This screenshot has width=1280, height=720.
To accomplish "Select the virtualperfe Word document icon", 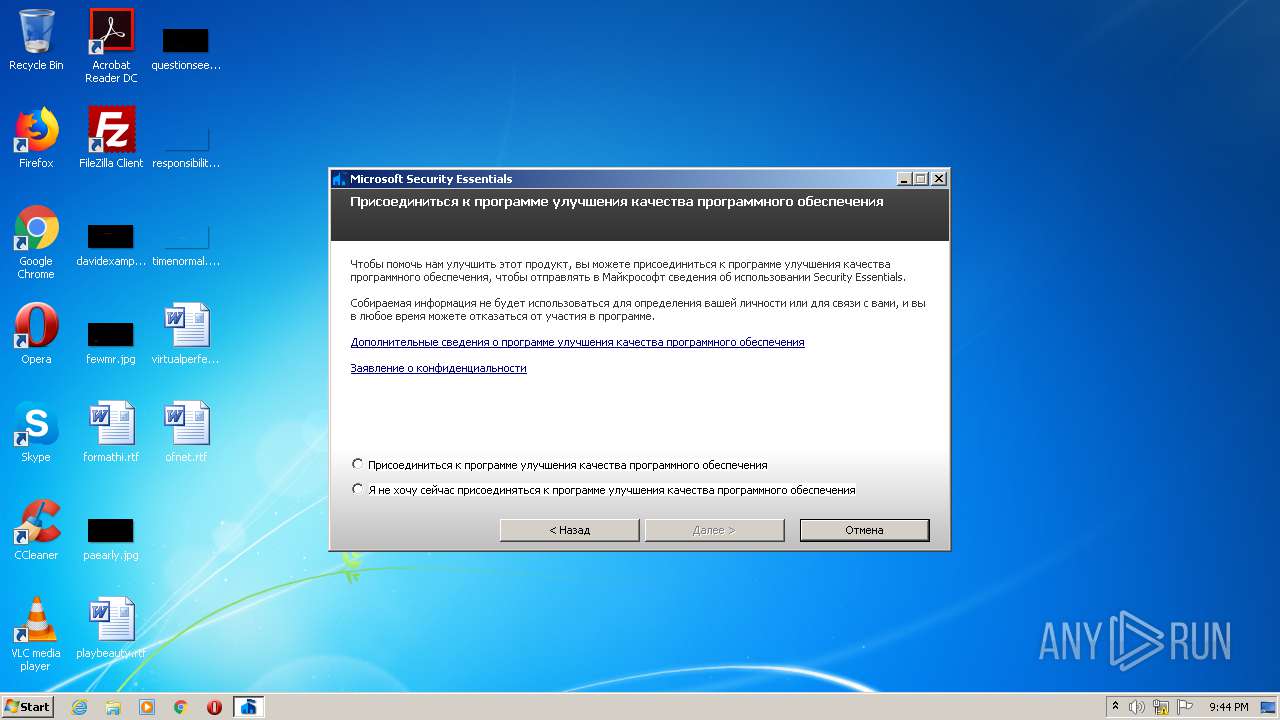I will [186, 334].
